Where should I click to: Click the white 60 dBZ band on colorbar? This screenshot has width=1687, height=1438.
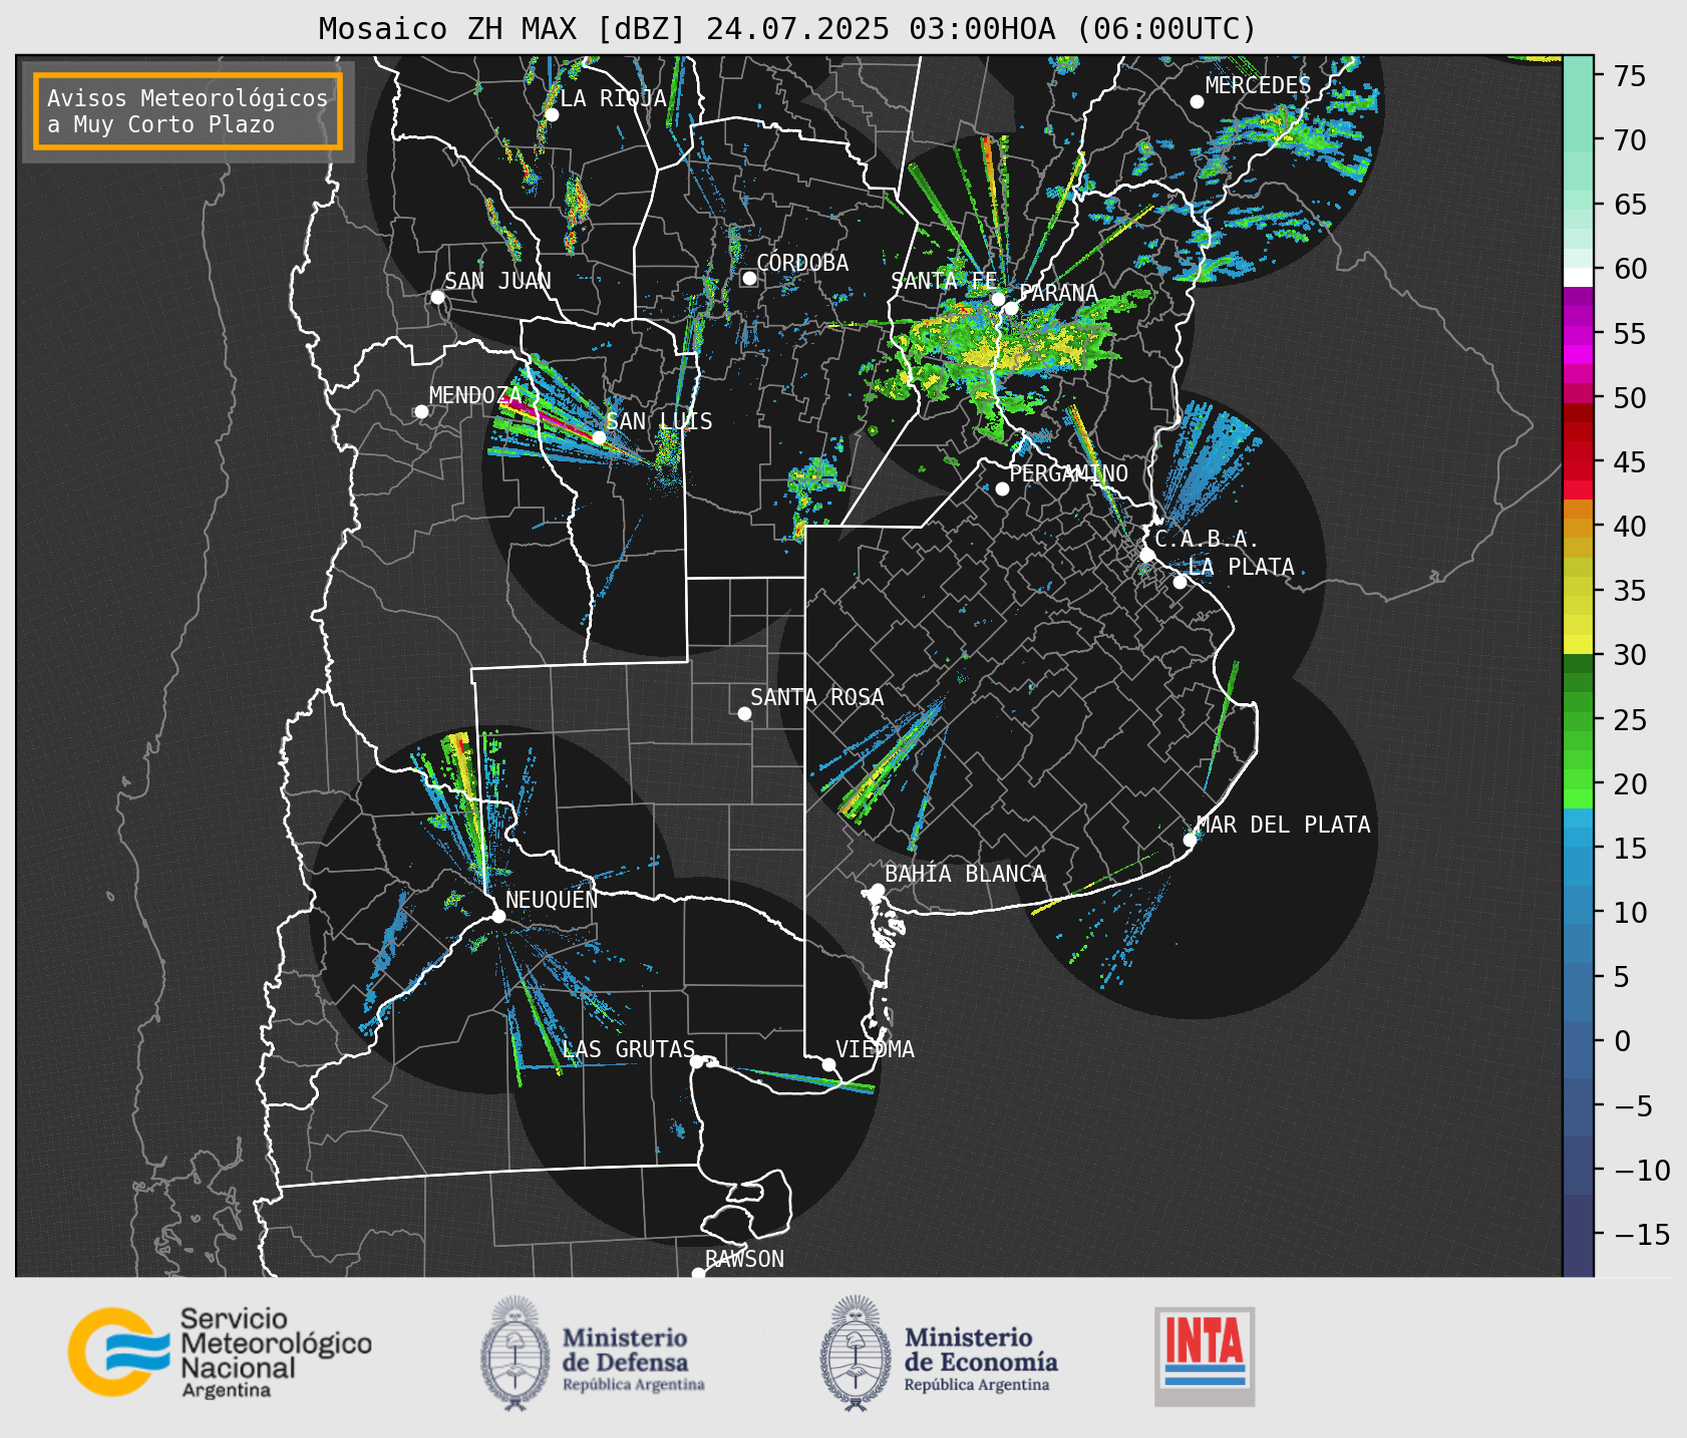tap(1578, 277)
